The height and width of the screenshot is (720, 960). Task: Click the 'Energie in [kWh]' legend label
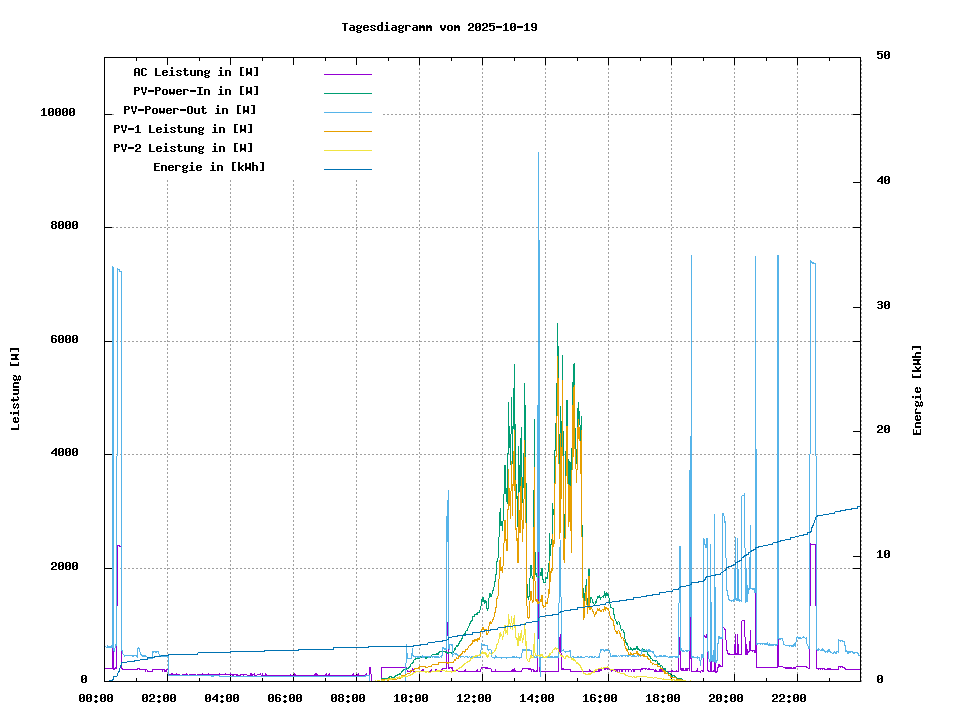pyautogui.click(x=209, y=167)
